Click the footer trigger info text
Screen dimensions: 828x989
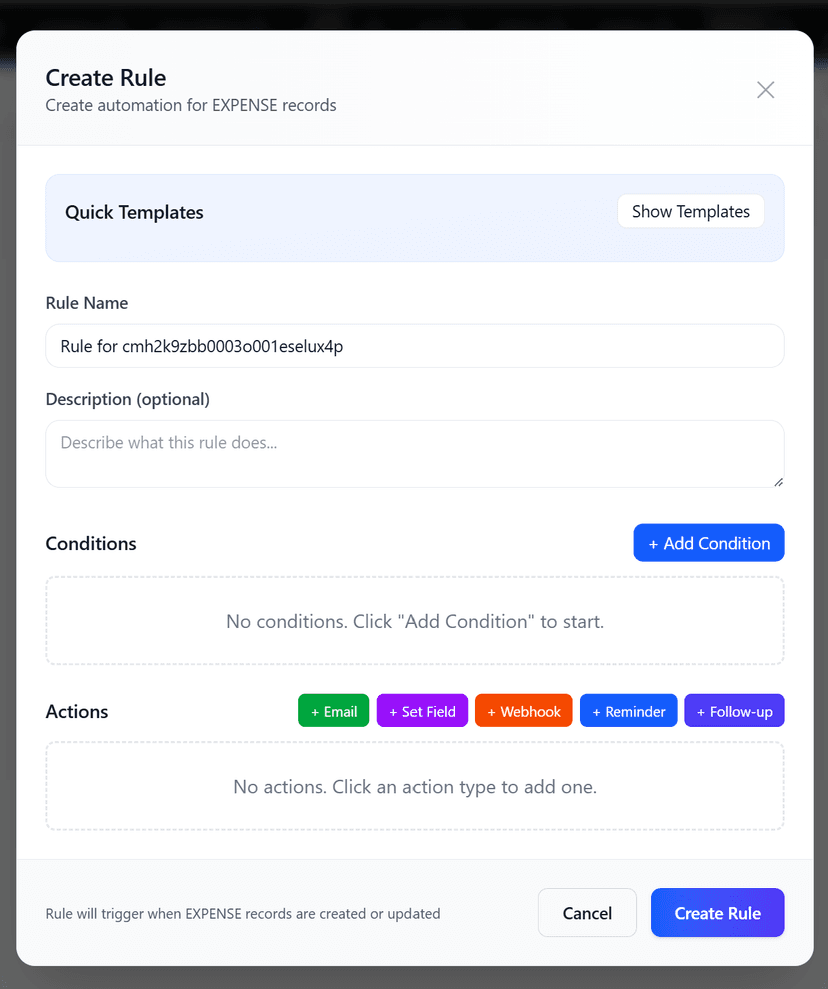242,914
